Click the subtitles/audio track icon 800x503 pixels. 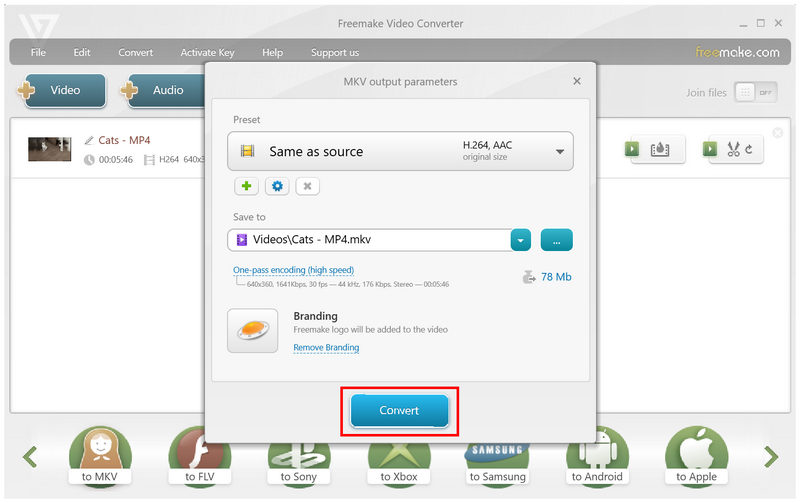pyautogui.click(x=660, y=149)
